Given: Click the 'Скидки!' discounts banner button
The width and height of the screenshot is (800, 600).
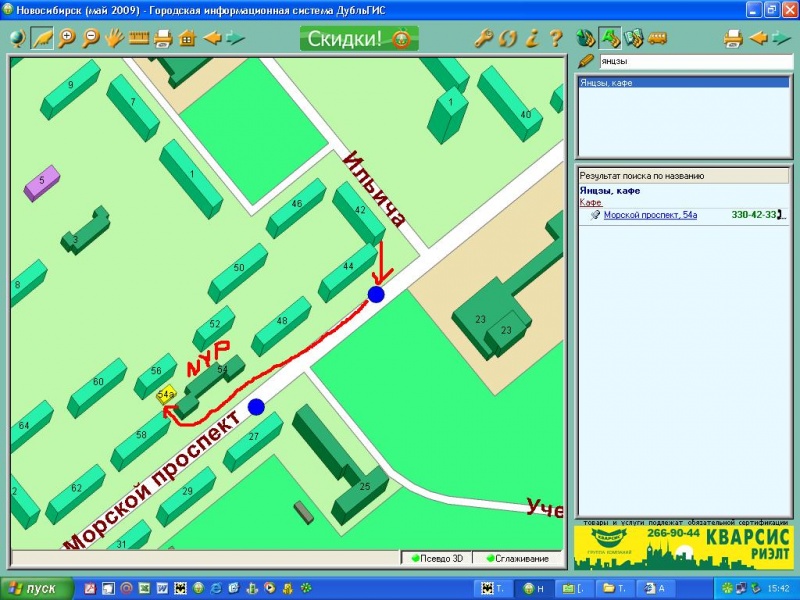Looking at the screenshot, I should pyautogui.click(x=359, y=39).
